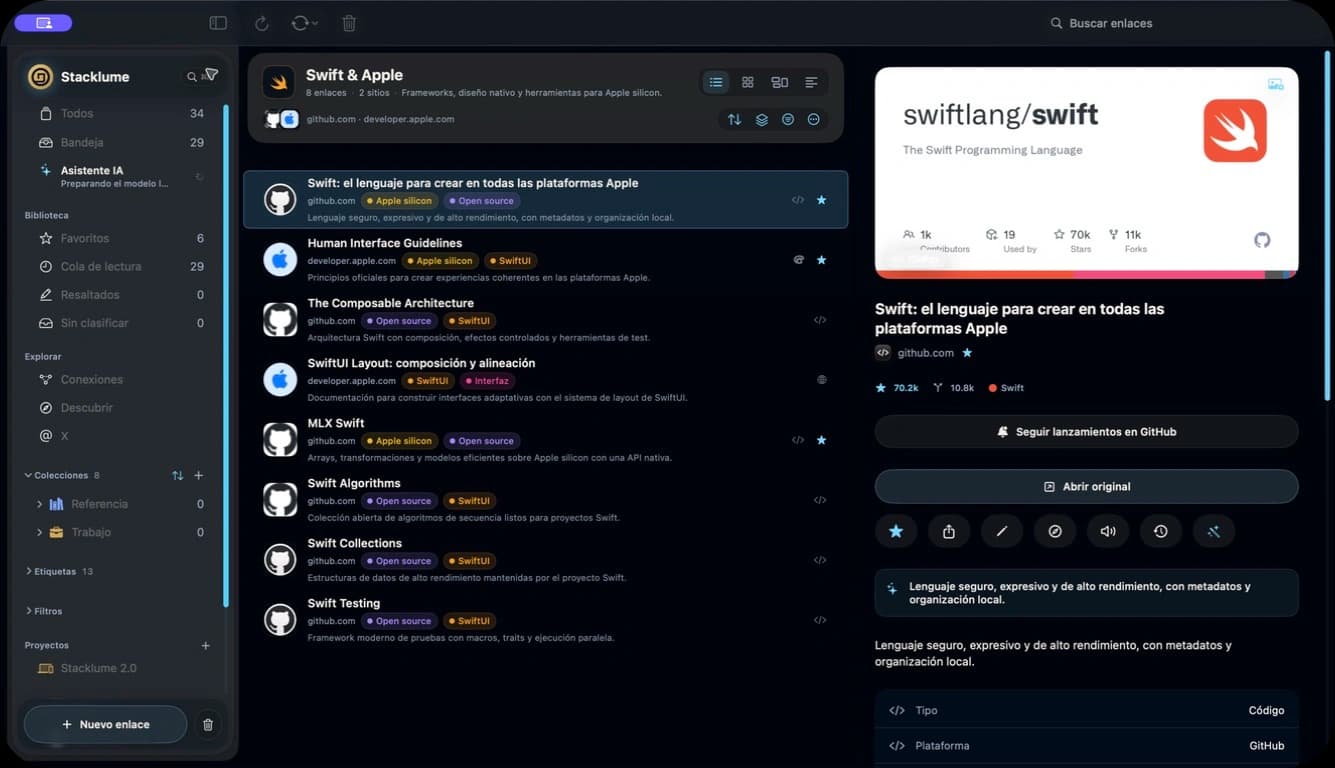The height and width of the screenshot is (768, 1335).
Task: Toggle favorite star on MLX Swift row
Action: tap(822, 440)
